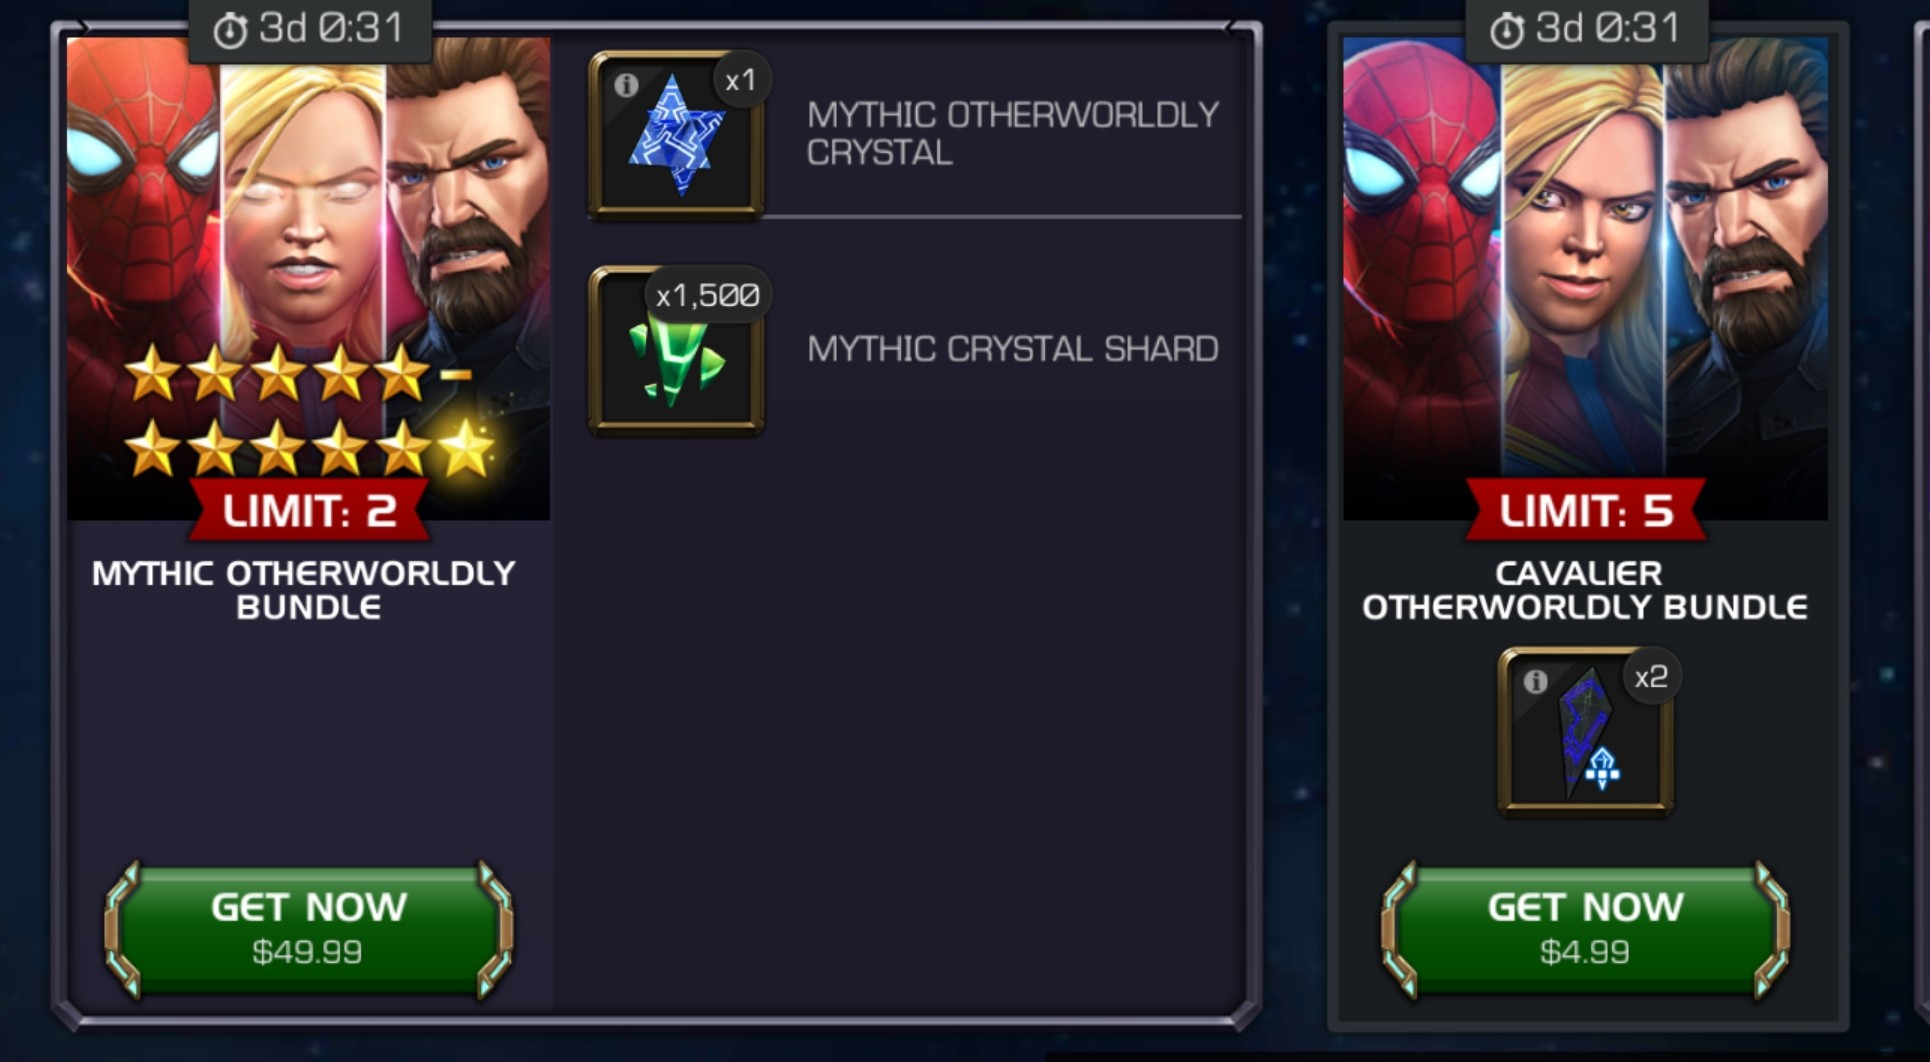Select the Mythic Crystal Shard label text
Image resolution: width=1930 pixels, height=1062 pixels.
[1012, 349]
